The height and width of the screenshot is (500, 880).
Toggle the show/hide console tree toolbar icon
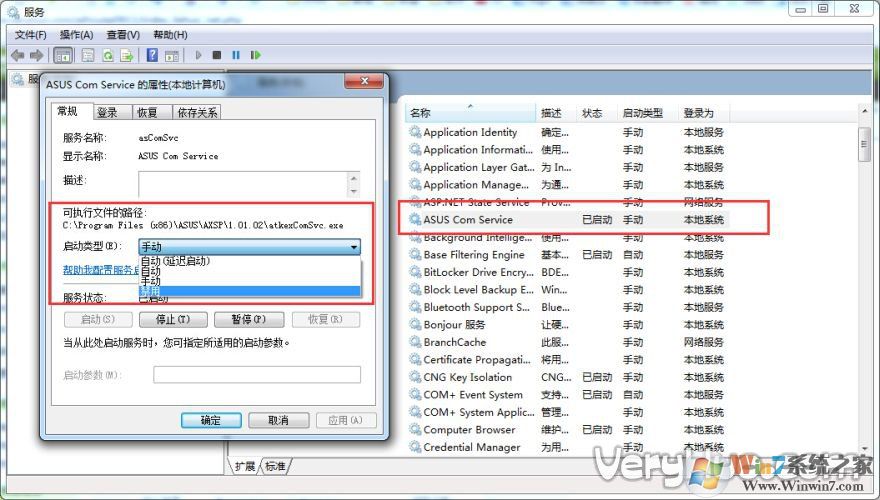63,55
